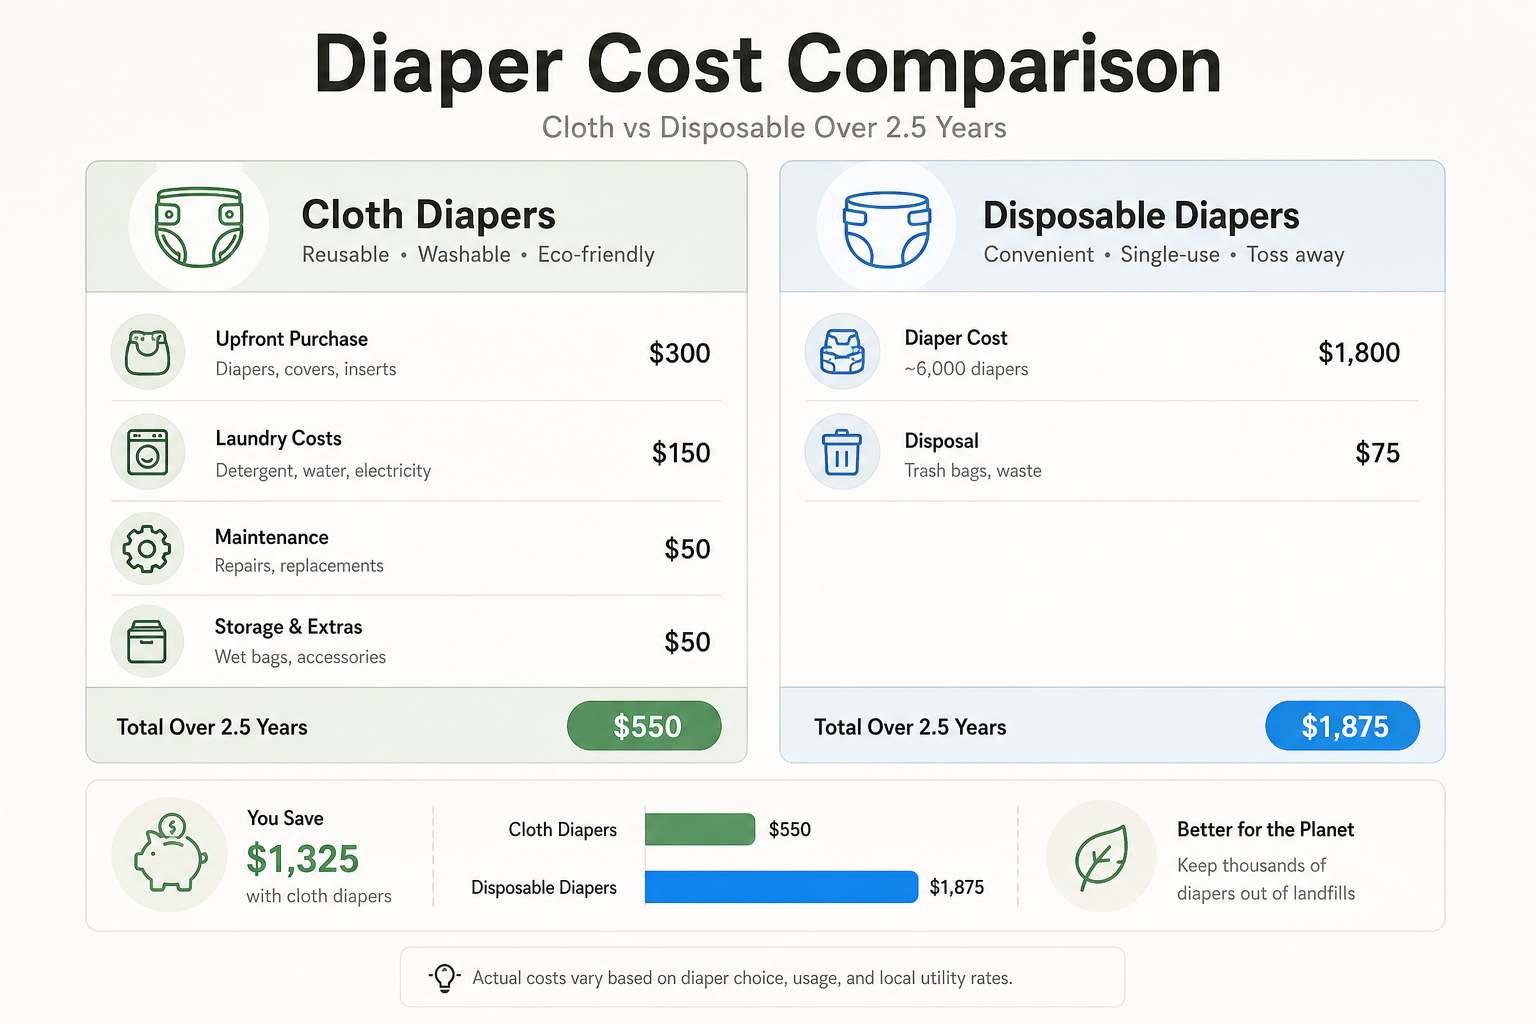Click the lightbulb tip icon
The height and width of the screenshot is (1024, 1536).
coord(444,977)
